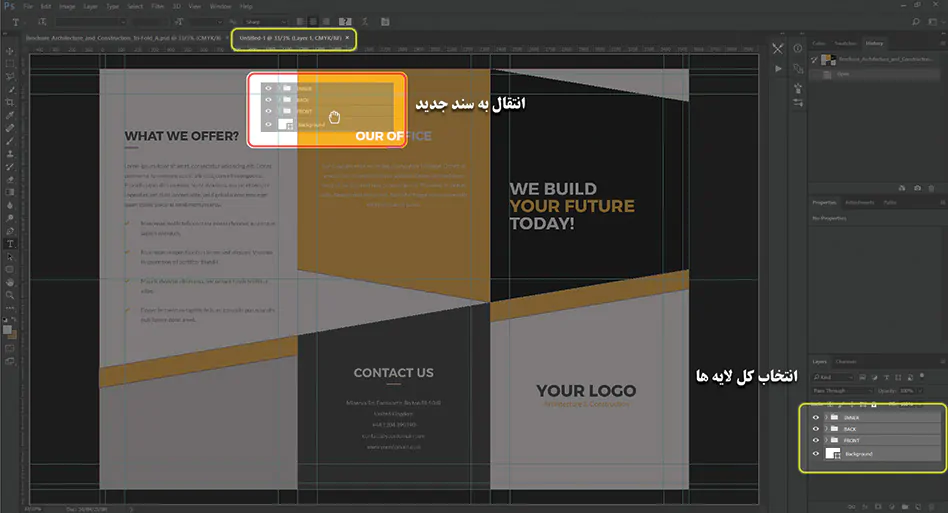Click the play actions icon in collapsed dock
The image size is (948, 513).
778,69
